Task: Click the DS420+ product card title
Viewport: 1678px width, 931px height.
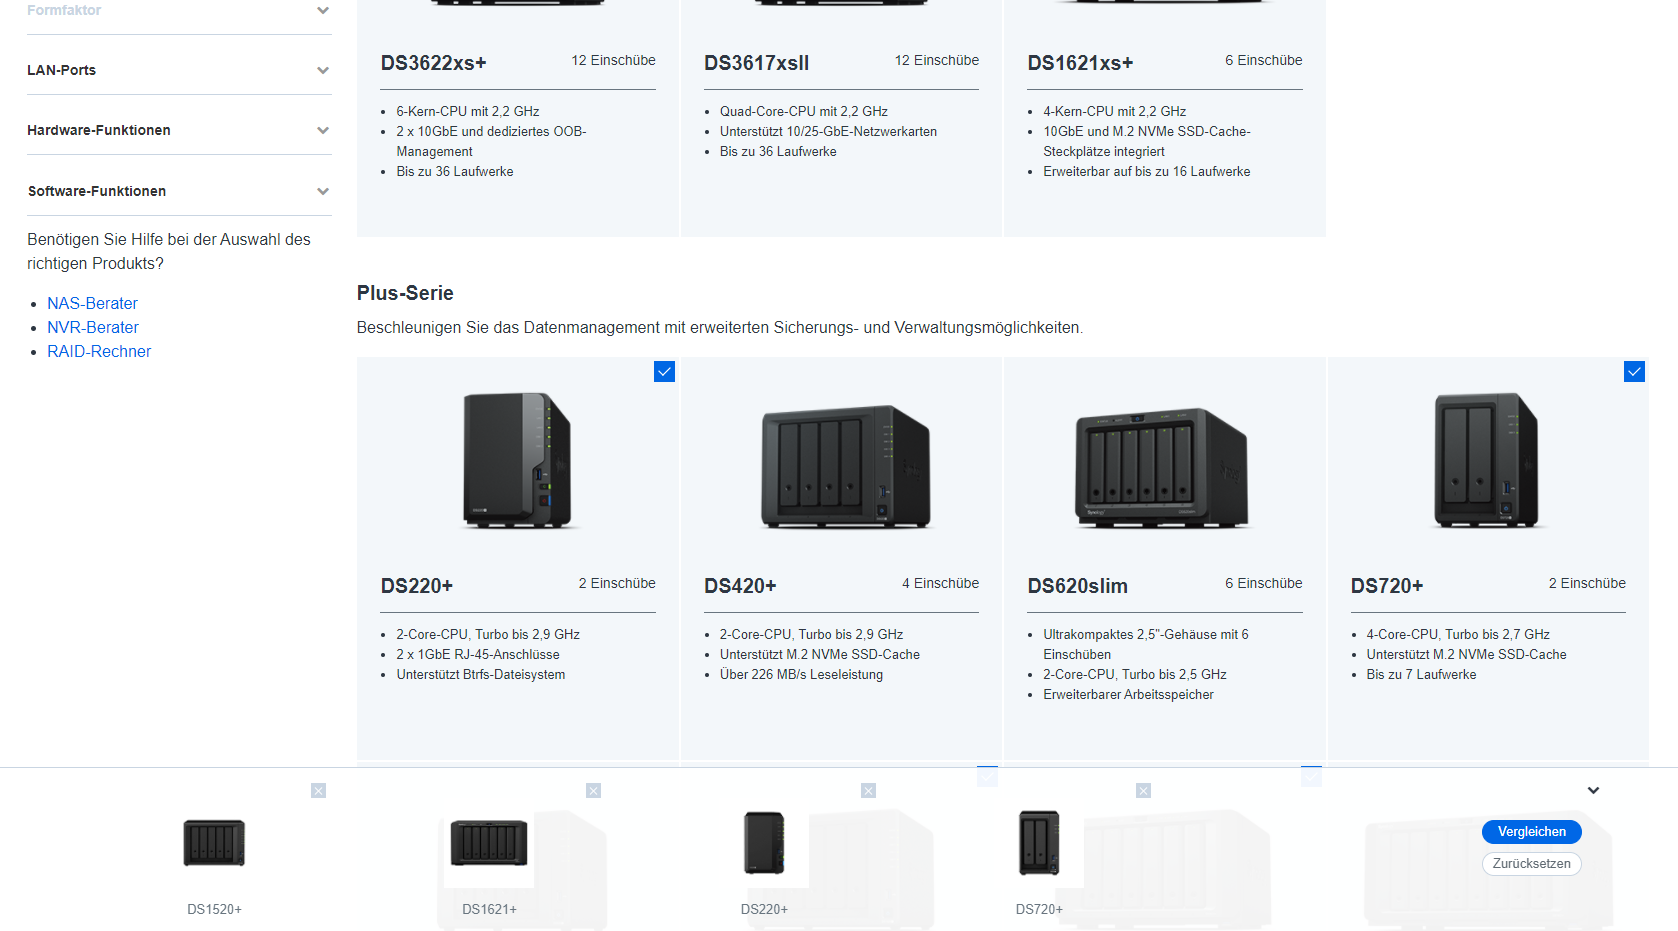Action: tap(740, 586)
